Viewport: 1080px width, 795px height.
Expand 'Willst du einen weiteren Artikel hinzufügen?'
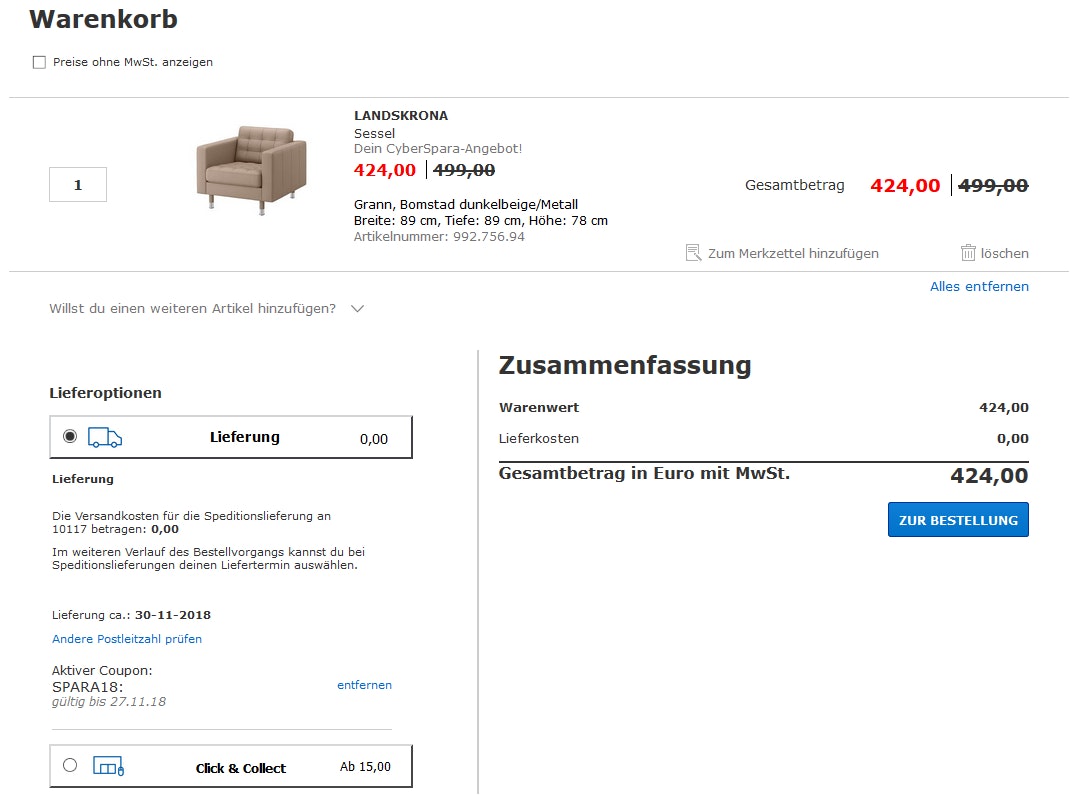[192, 309]
